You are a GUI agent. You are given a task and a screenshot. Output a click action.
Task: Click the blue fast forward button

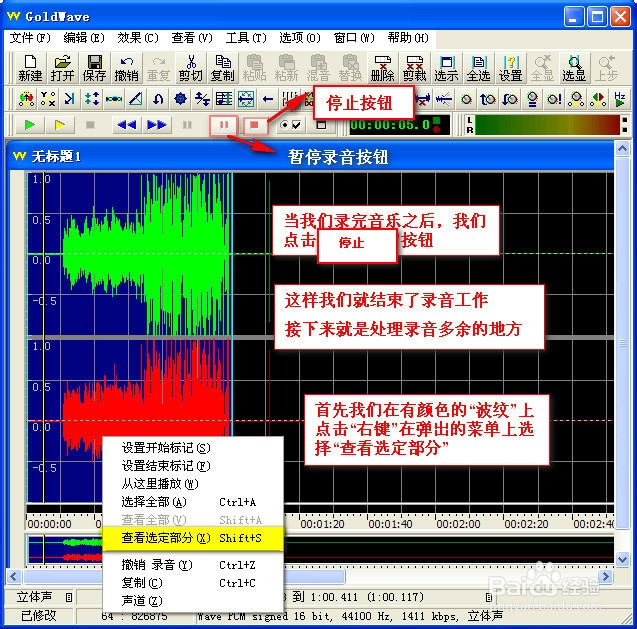point(157,125)
